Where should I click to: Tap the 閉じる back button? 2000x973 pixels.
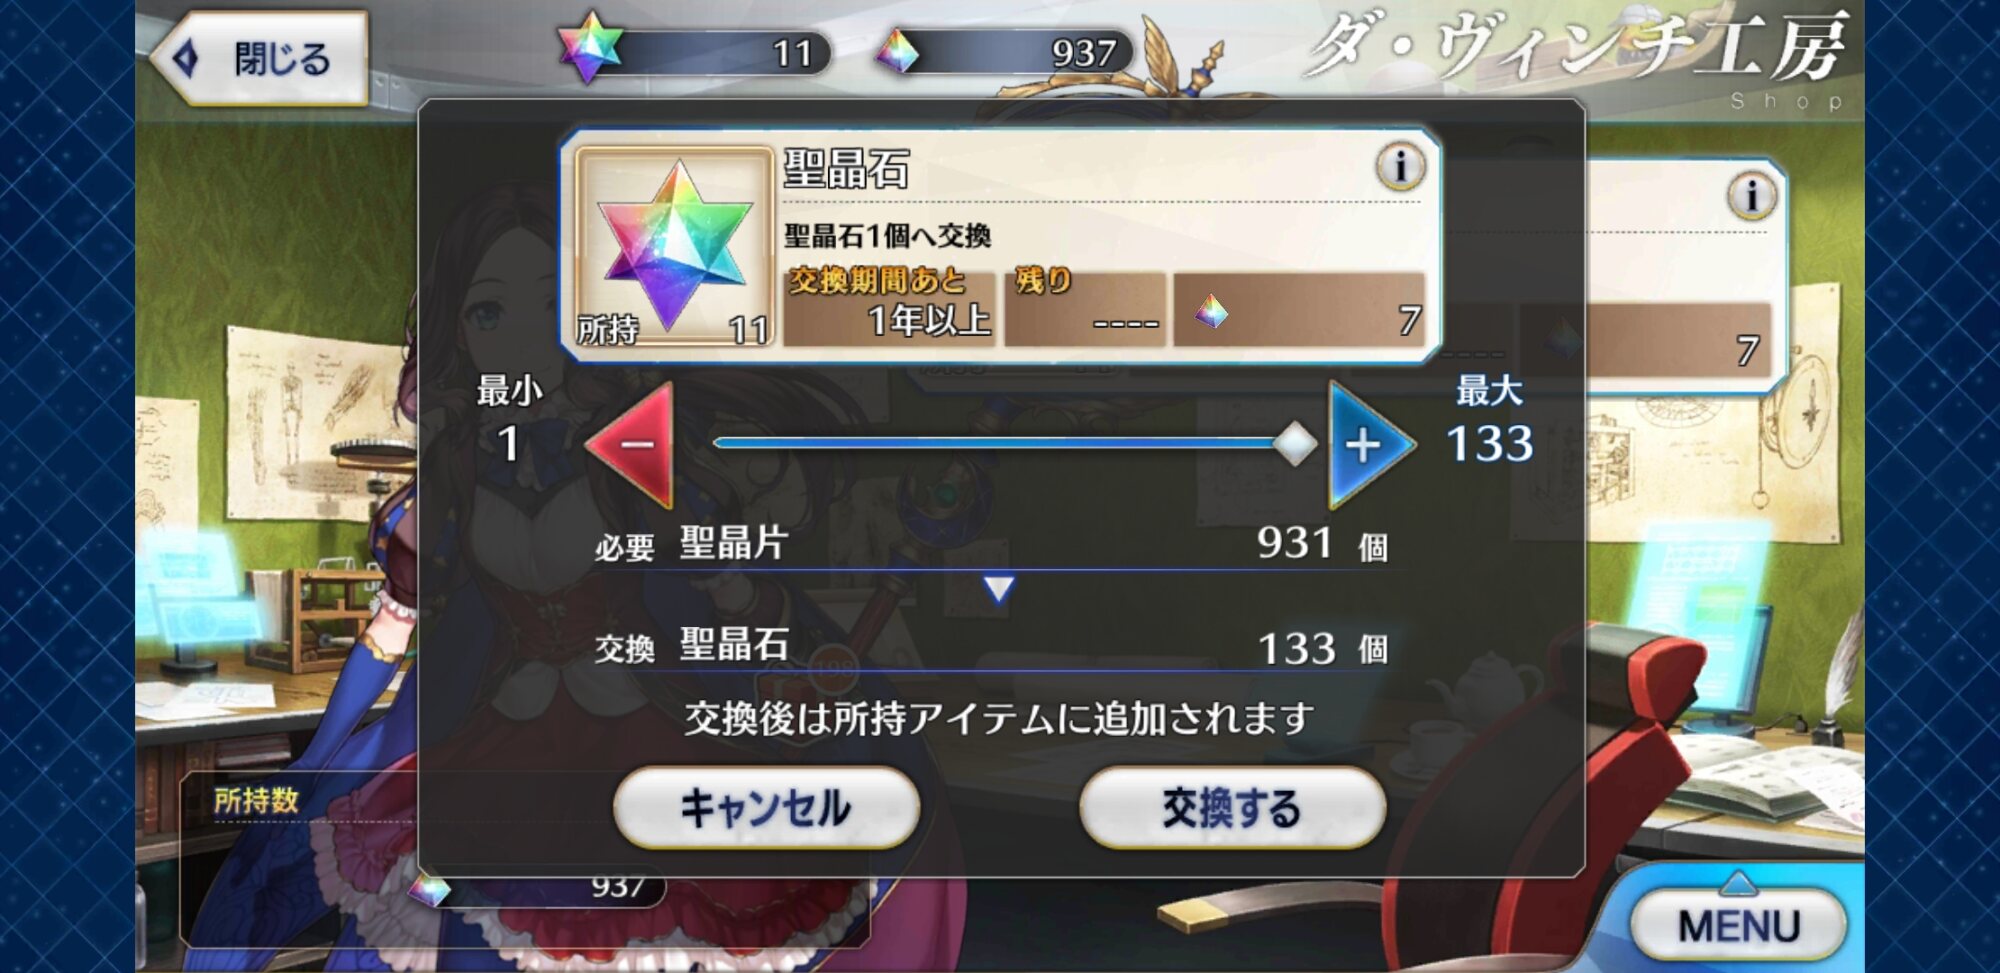click(x=261, y=58)
